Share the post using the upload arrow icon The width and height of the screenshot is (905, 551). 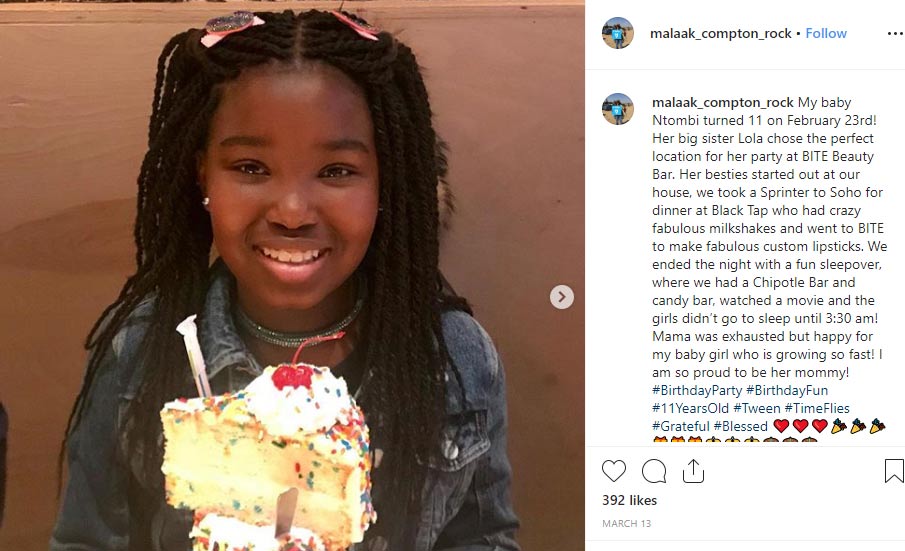(x=693, y=471)
